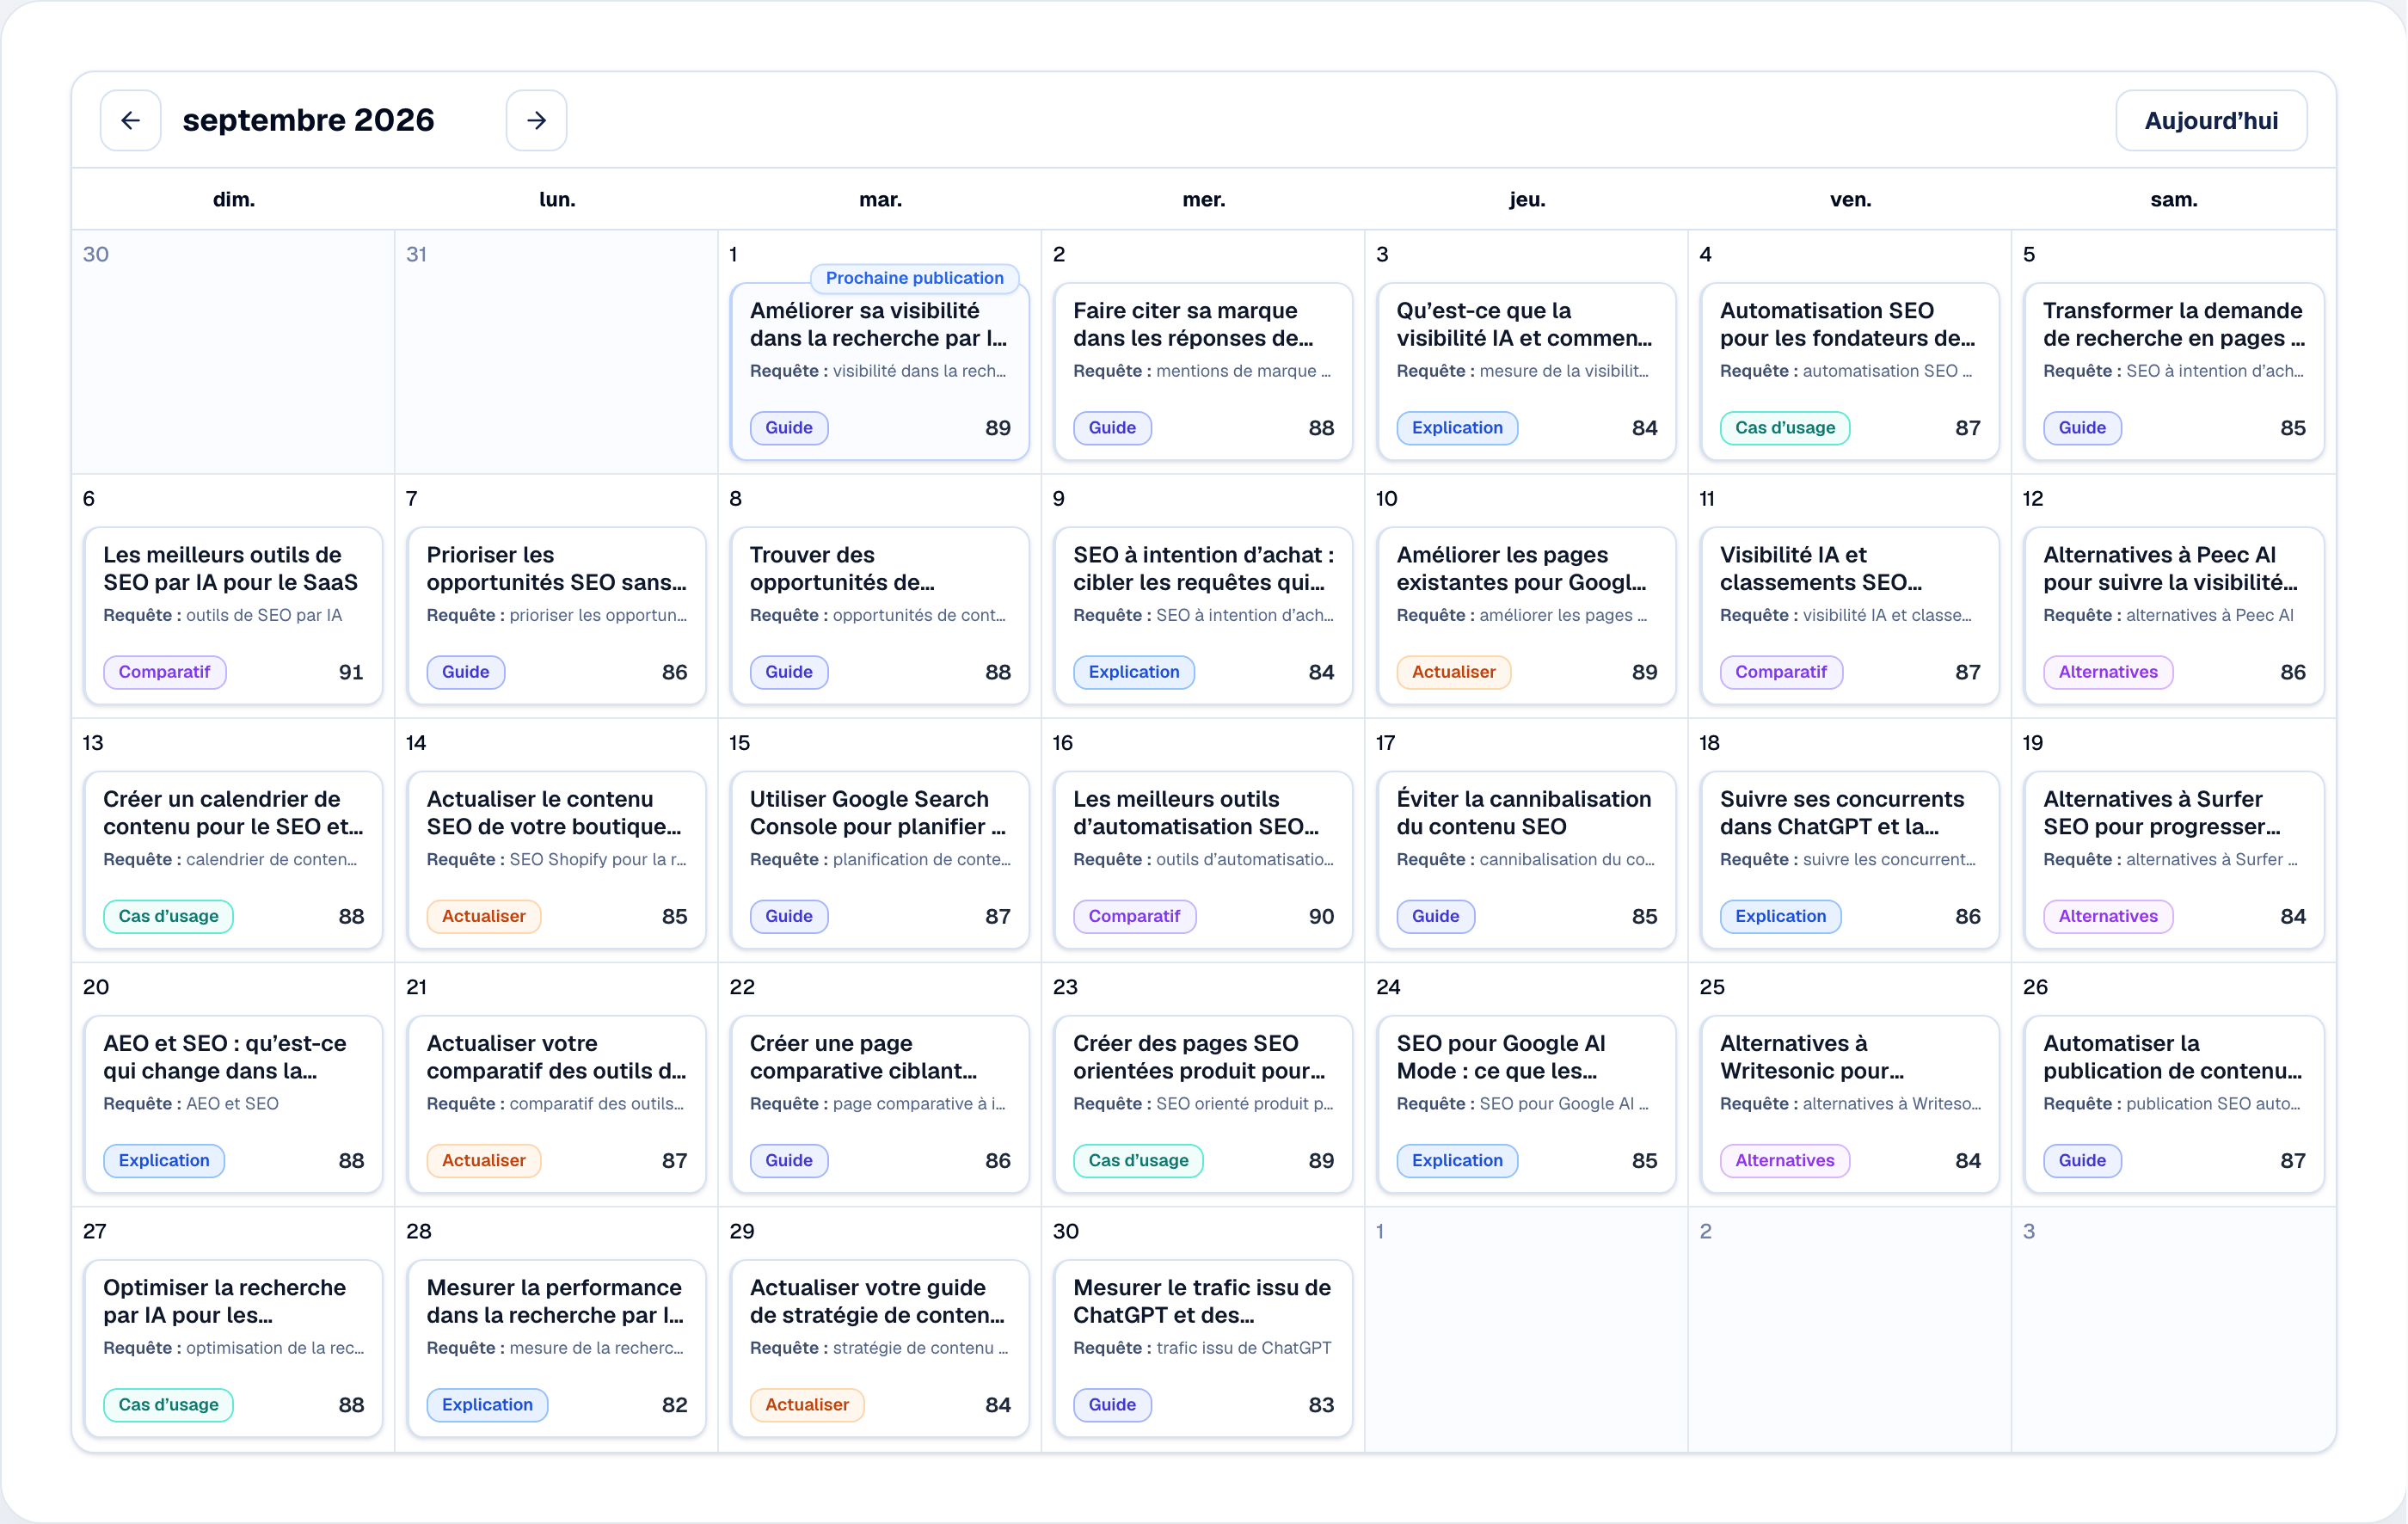Screen dimensions: 2408x1524
Task: Click the Actualiser tag on 'Améliorer les pages existantes'
Action: point(1453,672)
